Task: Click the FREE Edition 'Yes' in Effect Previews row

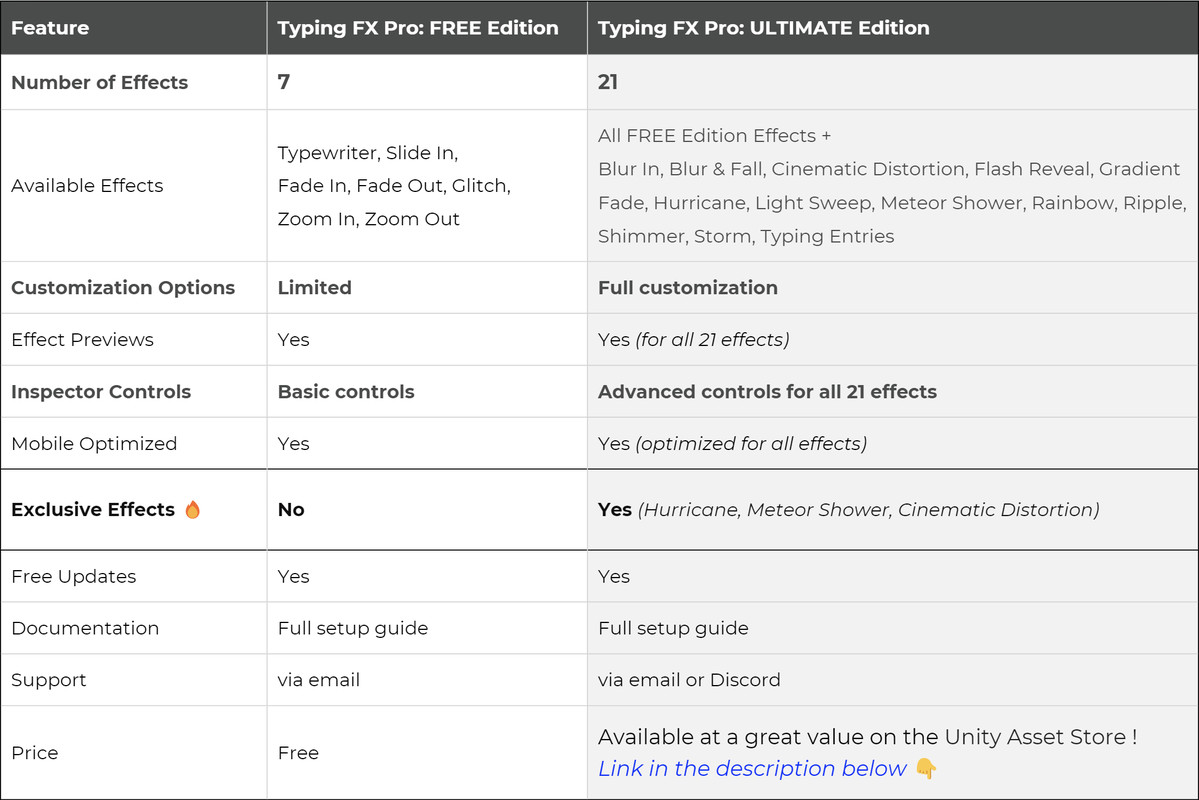Action: pyautogui.click(x=294, y=340)
